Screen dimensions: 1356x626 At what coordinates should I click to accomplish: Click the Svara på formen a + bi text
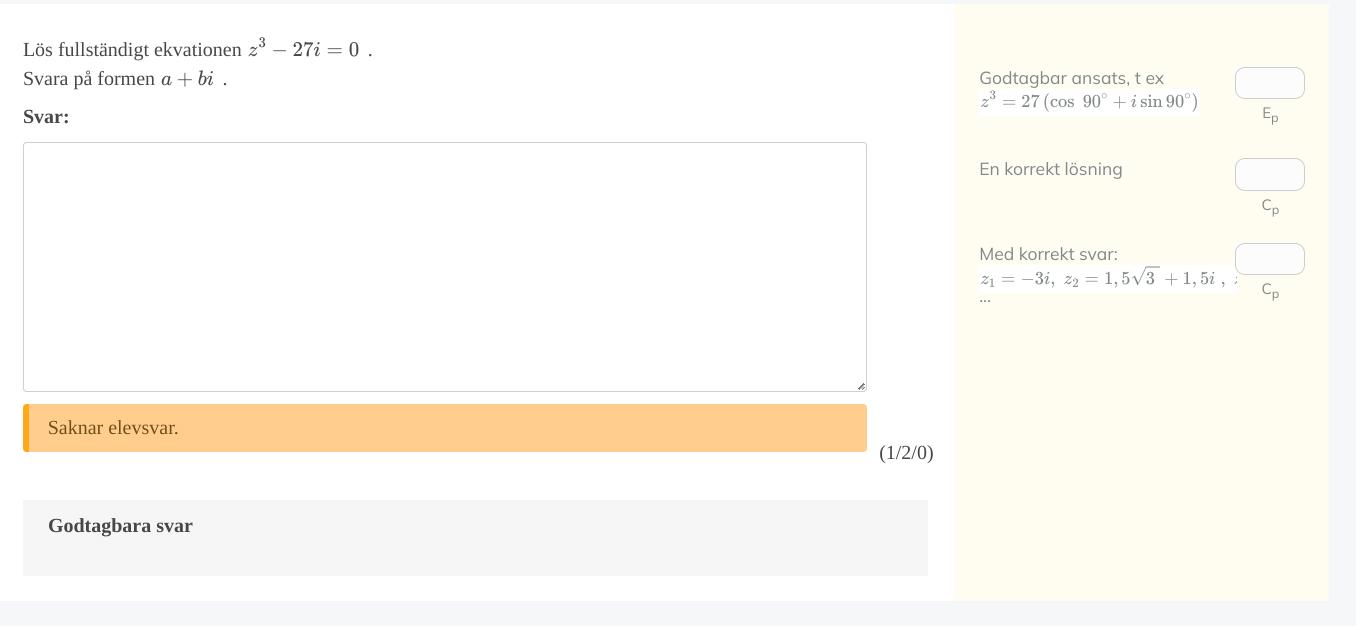coord(124,79)
